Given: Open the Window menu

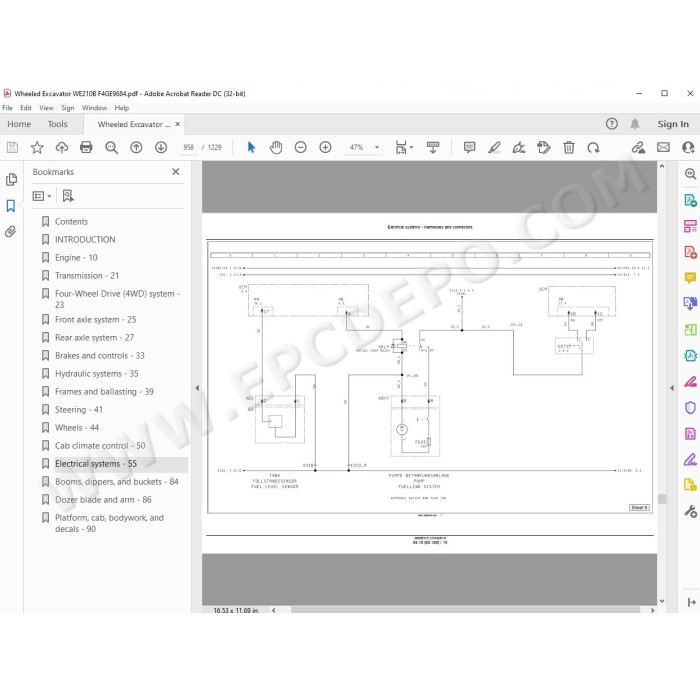Looking at the screenshot, I should 94,108.
